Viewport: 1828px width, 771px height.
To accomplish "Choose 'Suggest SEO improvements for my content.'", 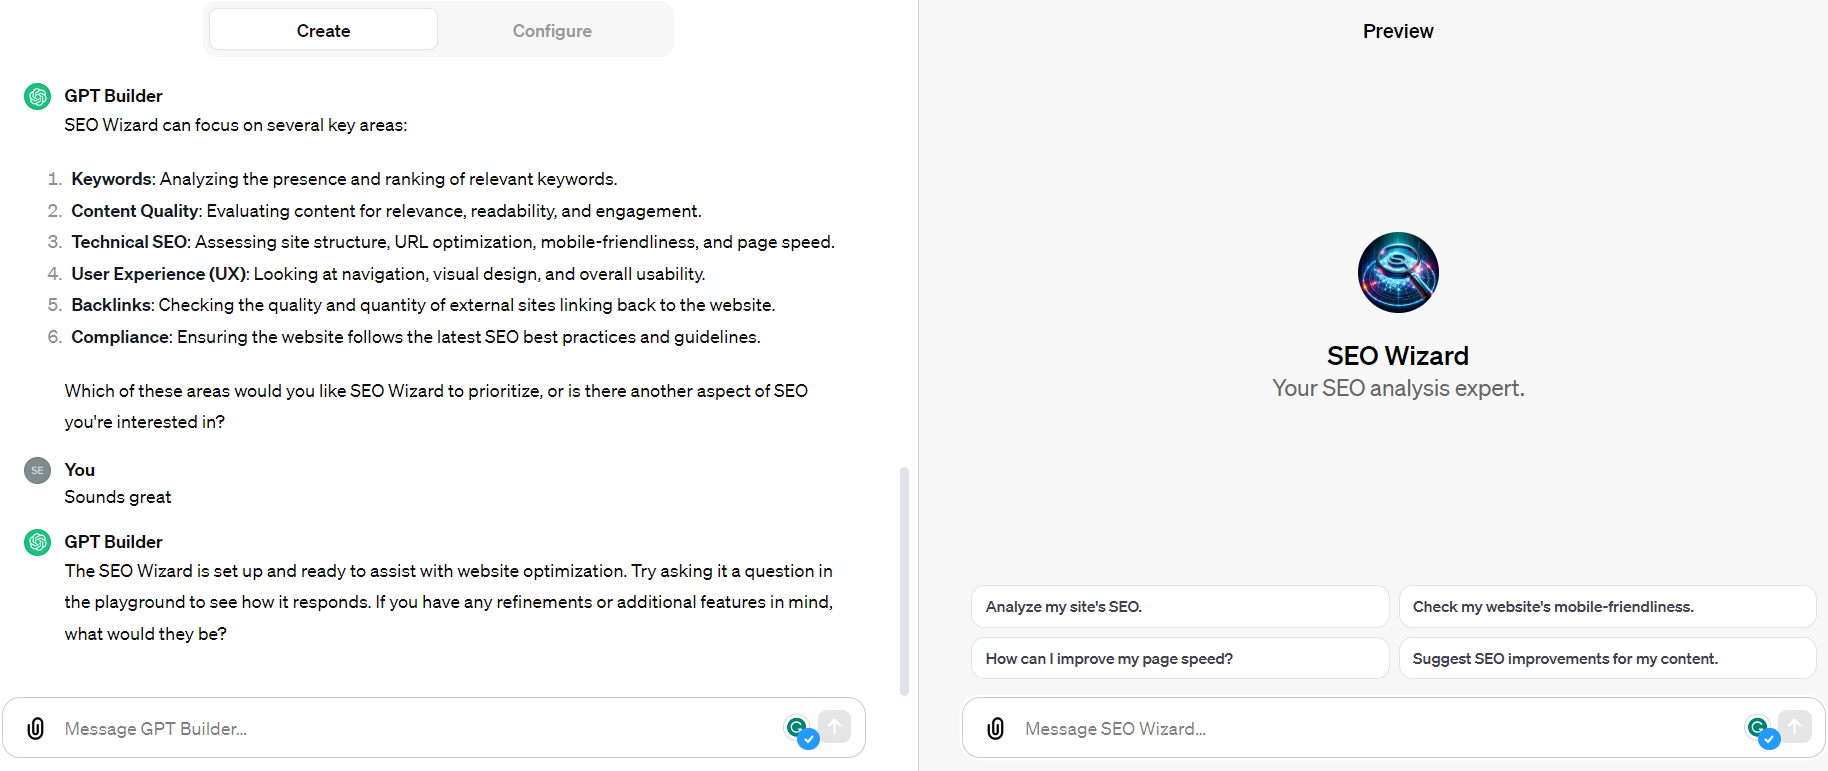I will pyautogui.click(x=1607, y=658).
